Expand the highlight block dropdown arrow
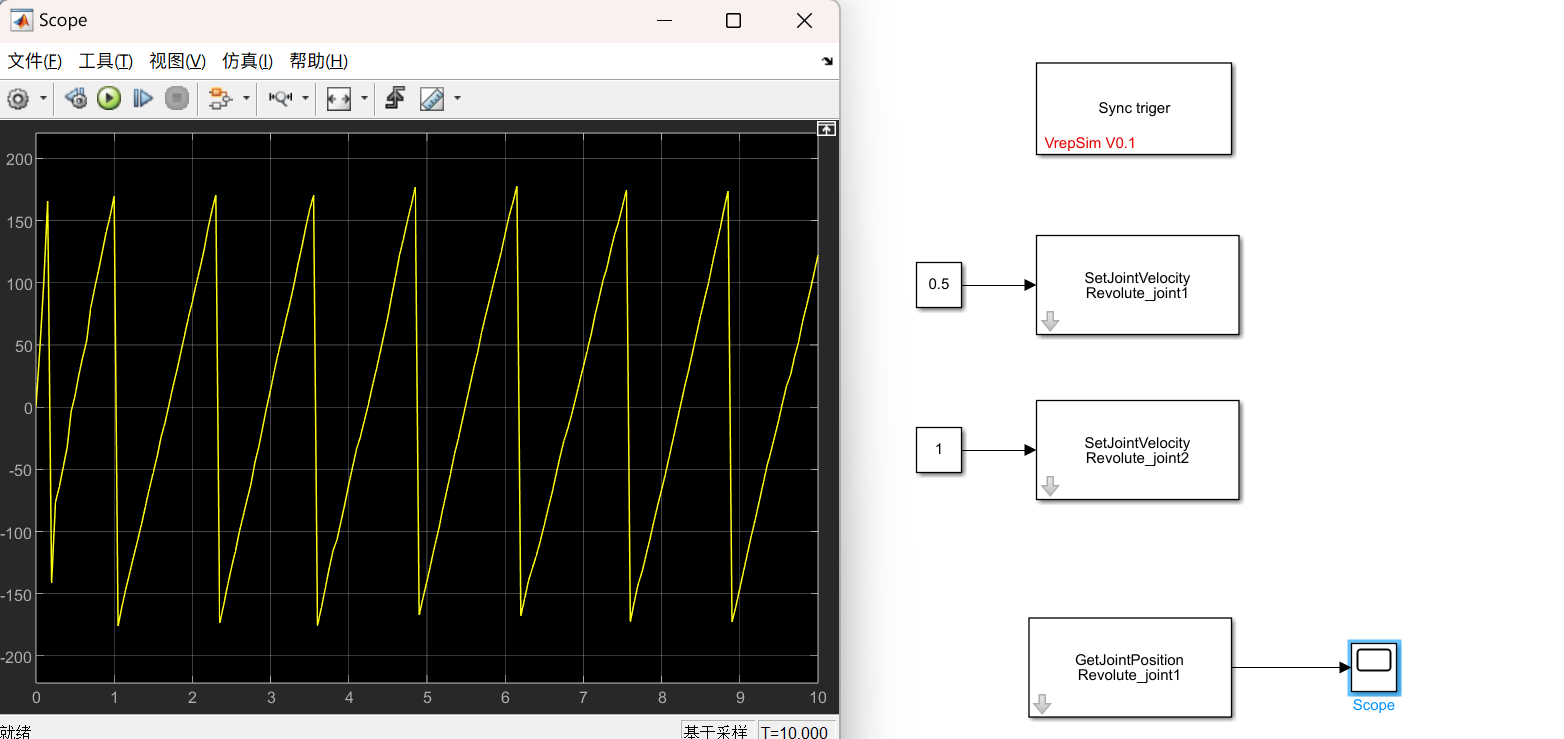Image resolution: width=1564 pixels, height=739 pixels. click(x=246, y=98)
